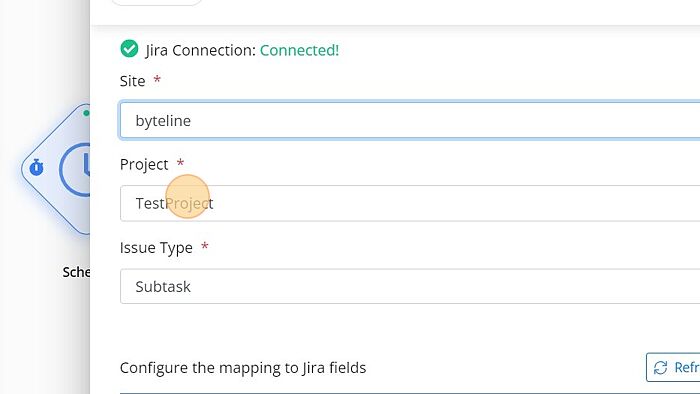This screenshot has height=394, width=700.
Task: Click the rounded button at panel top edge
Action: [156, 2]
